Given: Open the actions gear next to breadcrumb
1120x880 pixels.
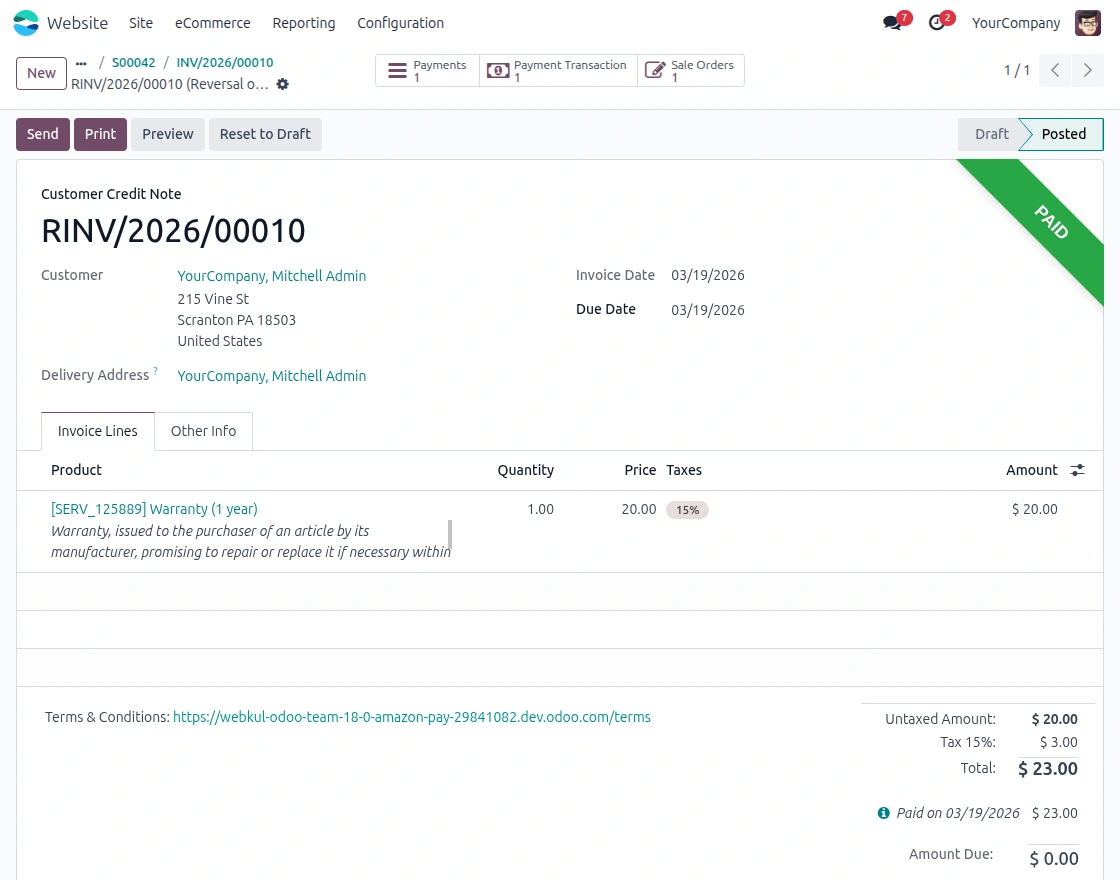Looking at the screenshot, I should pyautogui.click(x=283, y=84).
